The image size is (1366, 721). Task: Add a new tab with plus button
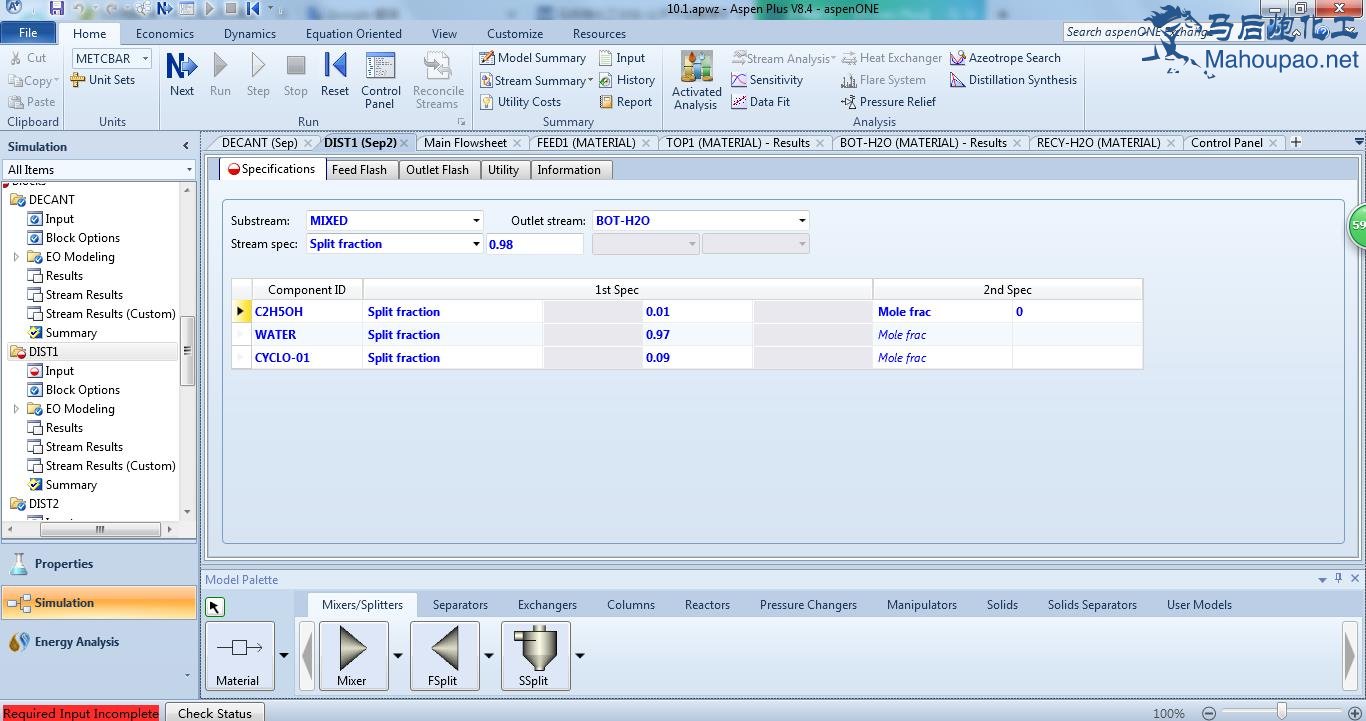coord(1296,143)
